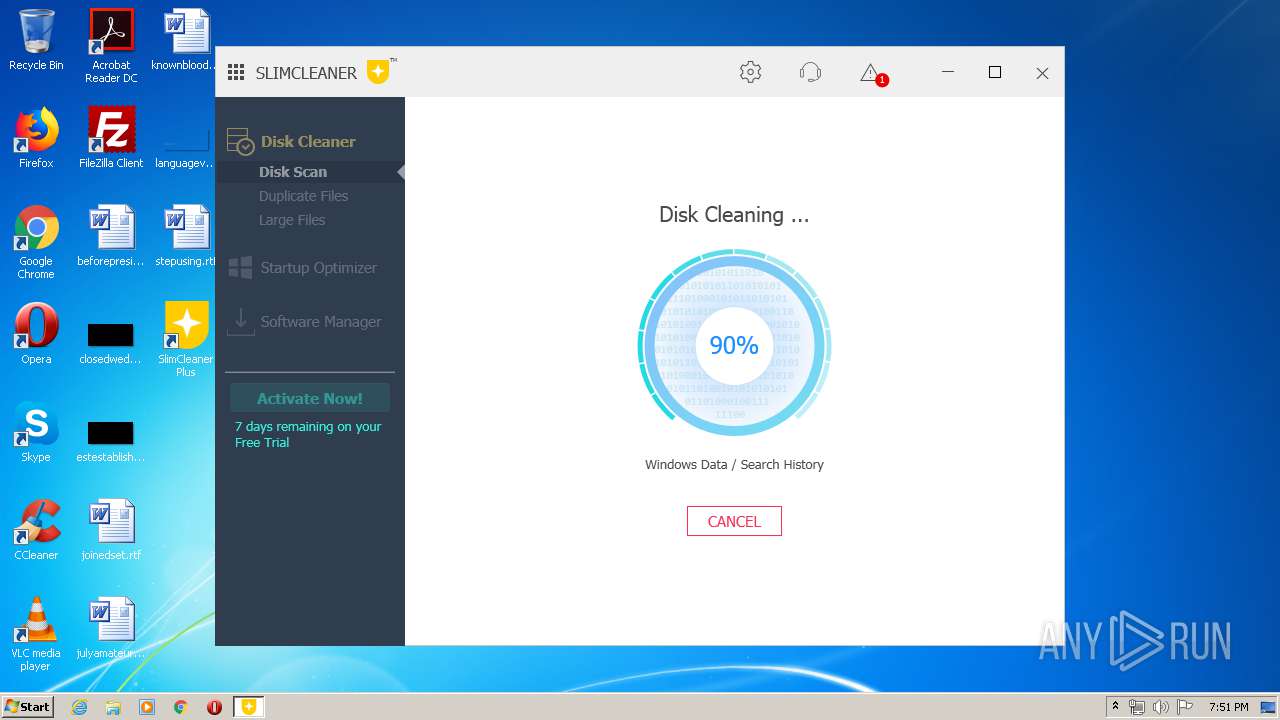The image size is (1280, 720).
Task: Click the 7:51 PM taskbar clock
Action: pos(1228,707)
